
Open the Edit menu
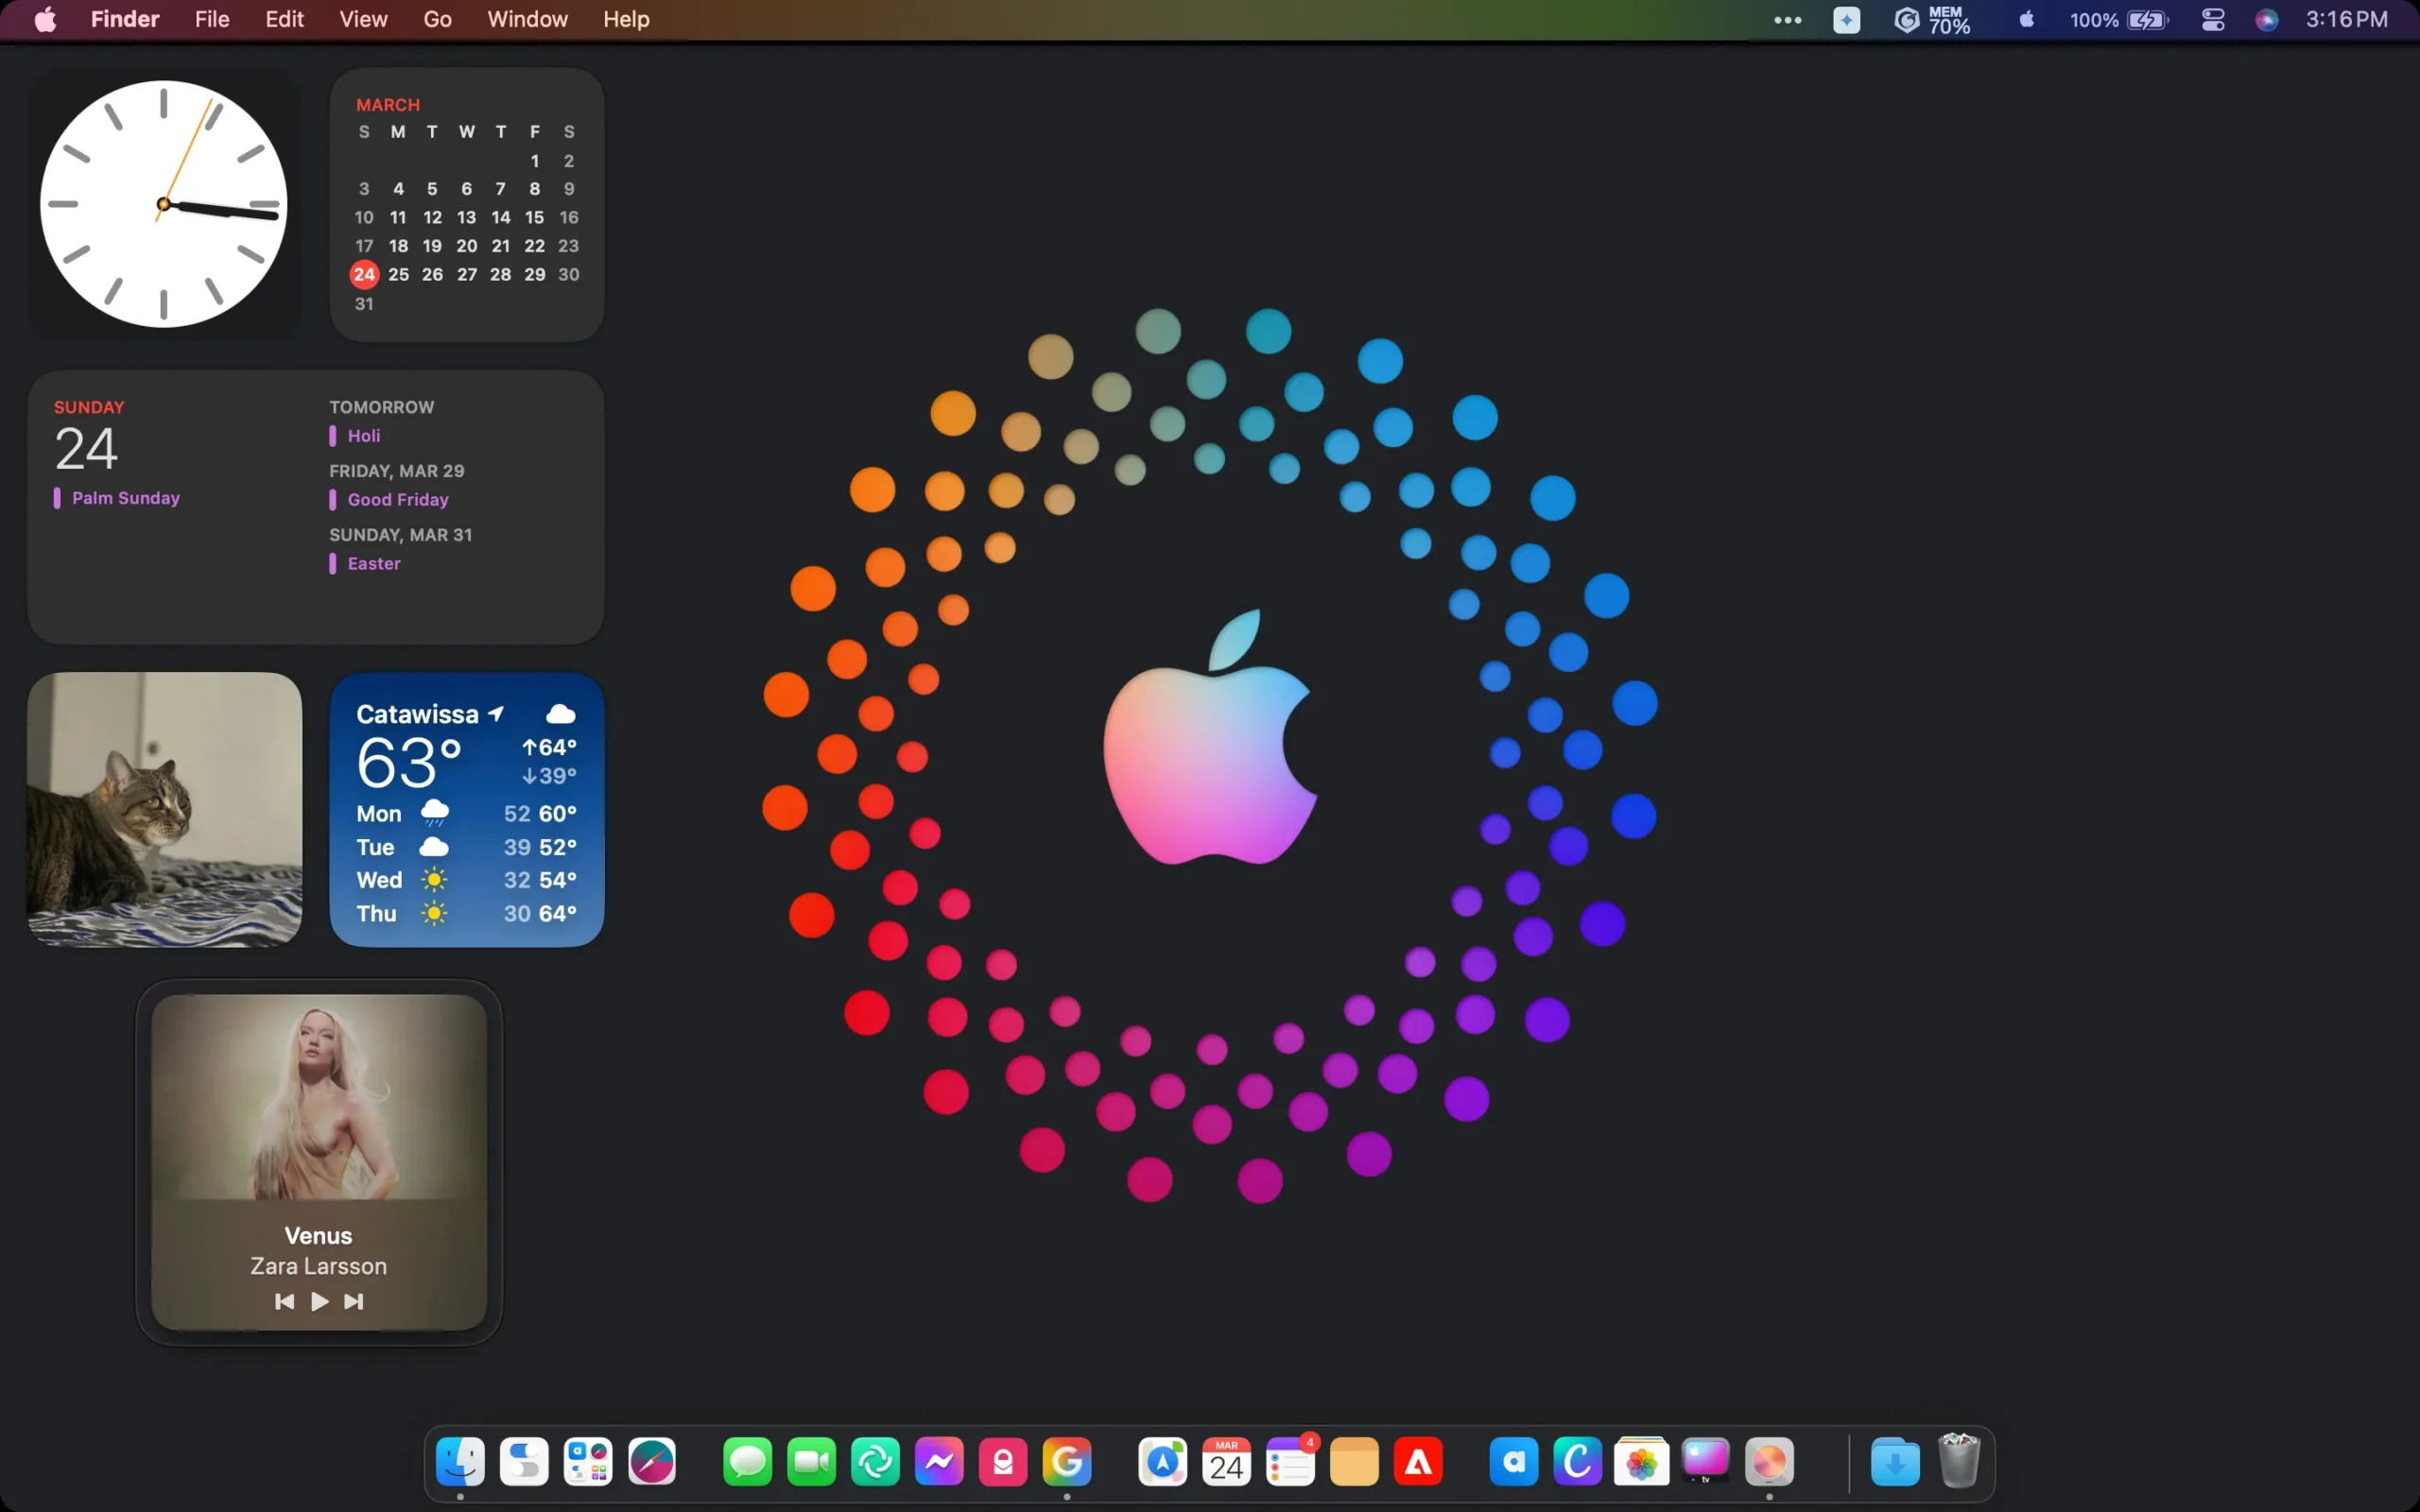coord(284,20)
